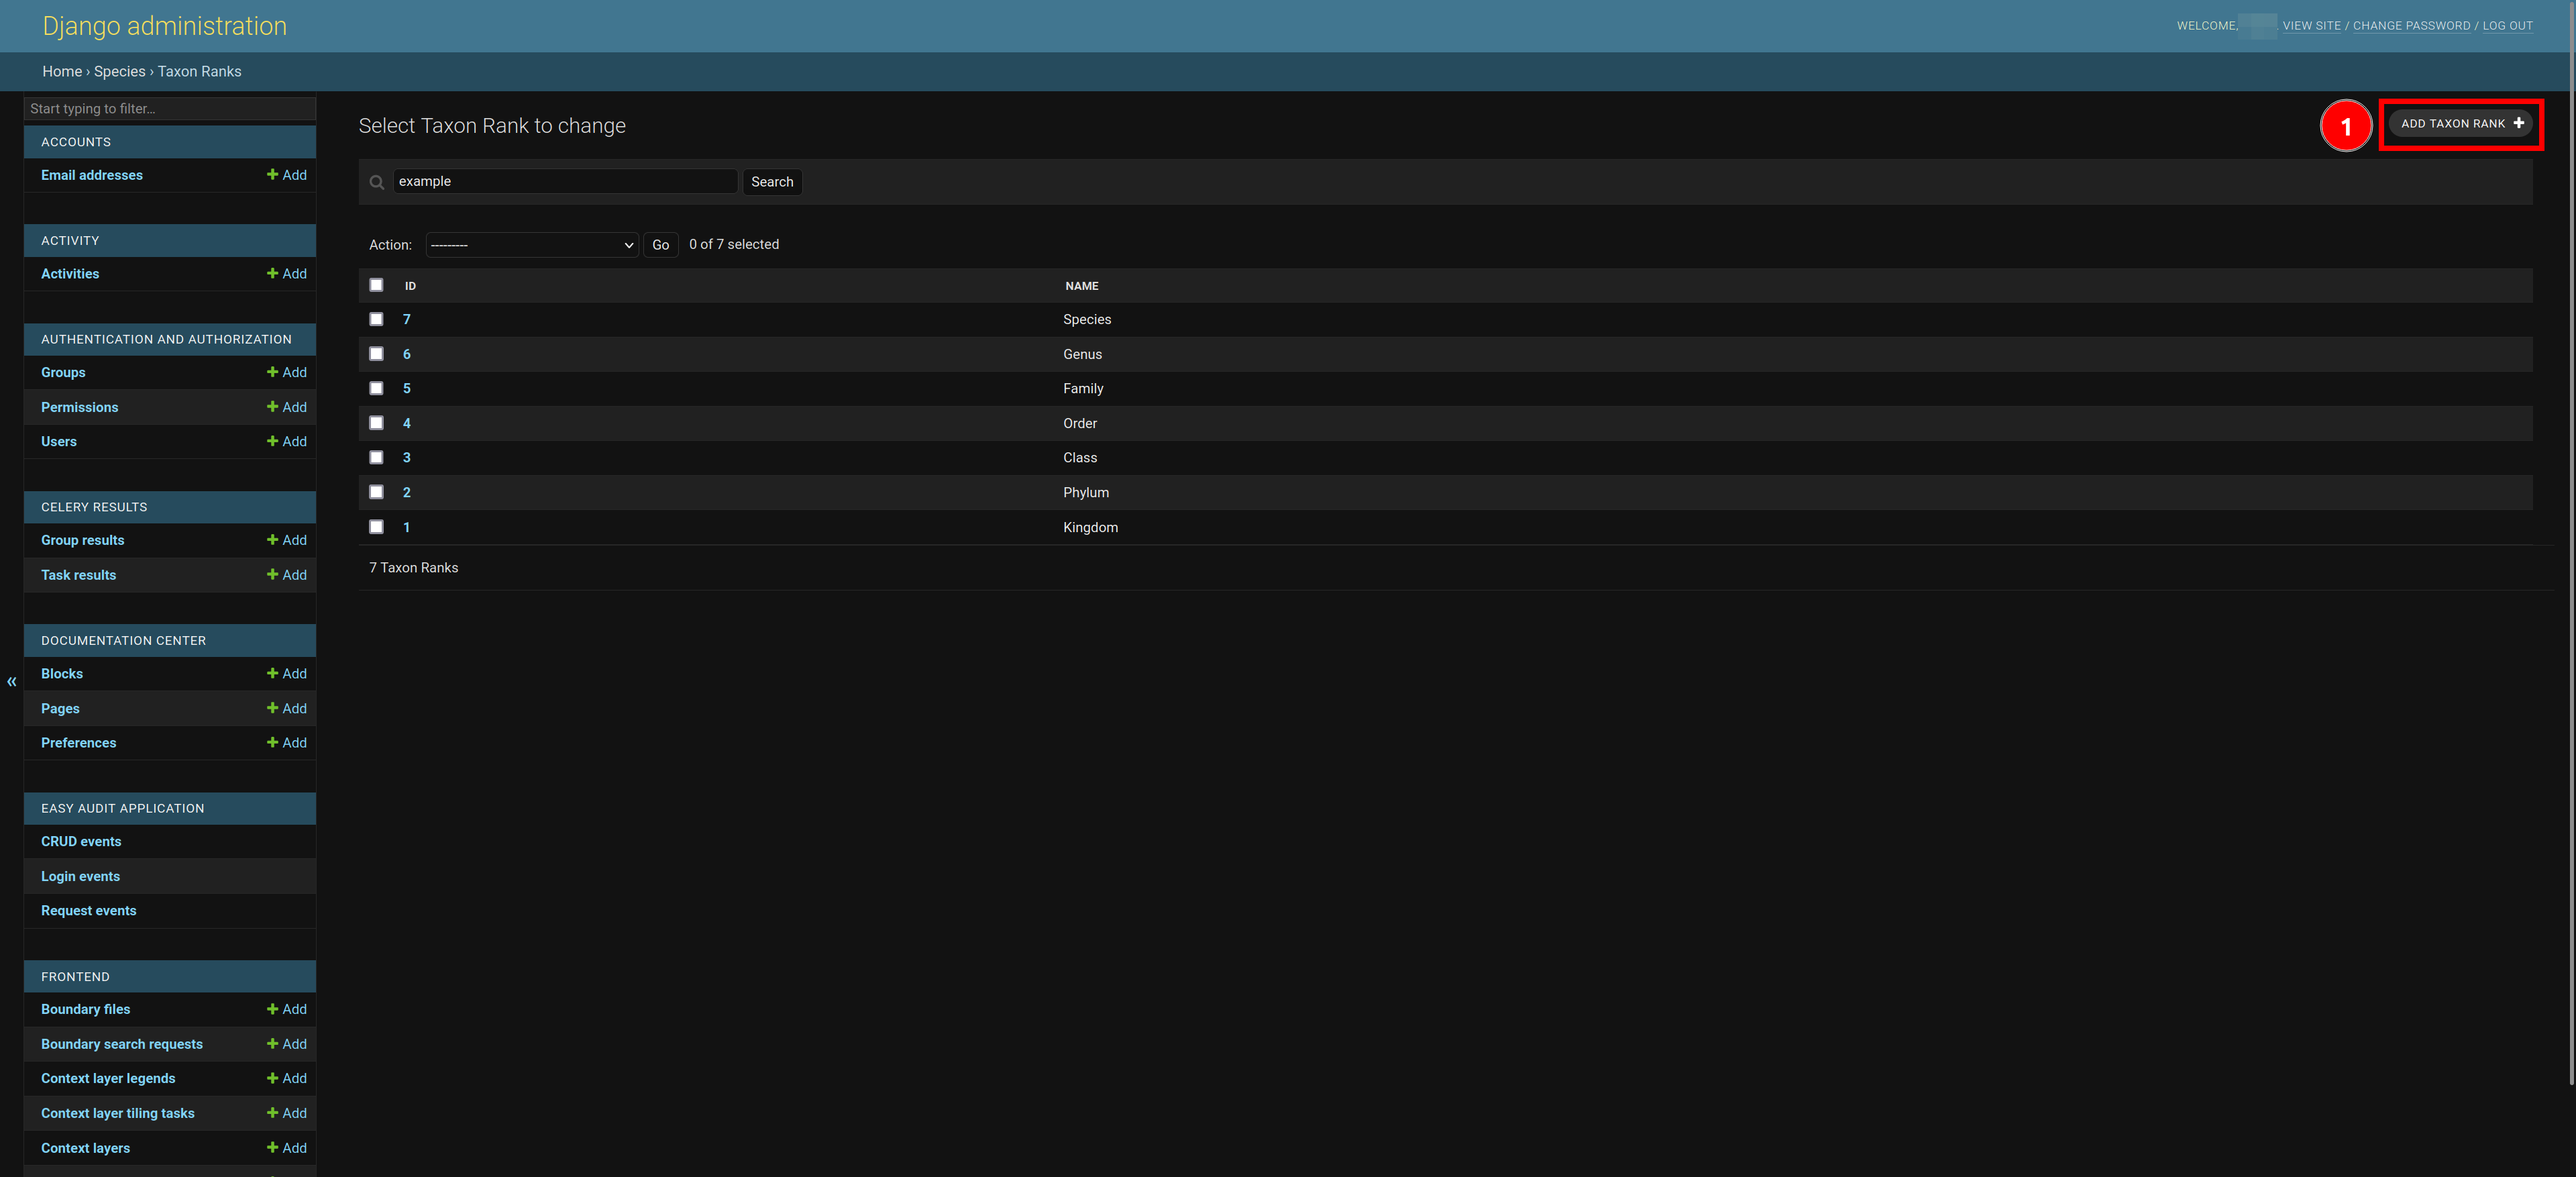Collapse the sidebar with the double-chevron toggle

coord(11,682)
